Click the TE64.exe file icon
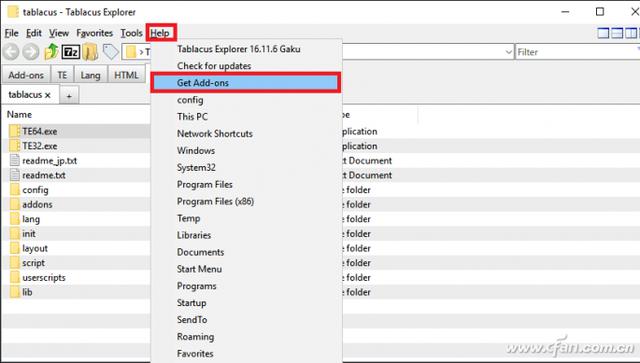Screen dimensions: 640x363 14,131
